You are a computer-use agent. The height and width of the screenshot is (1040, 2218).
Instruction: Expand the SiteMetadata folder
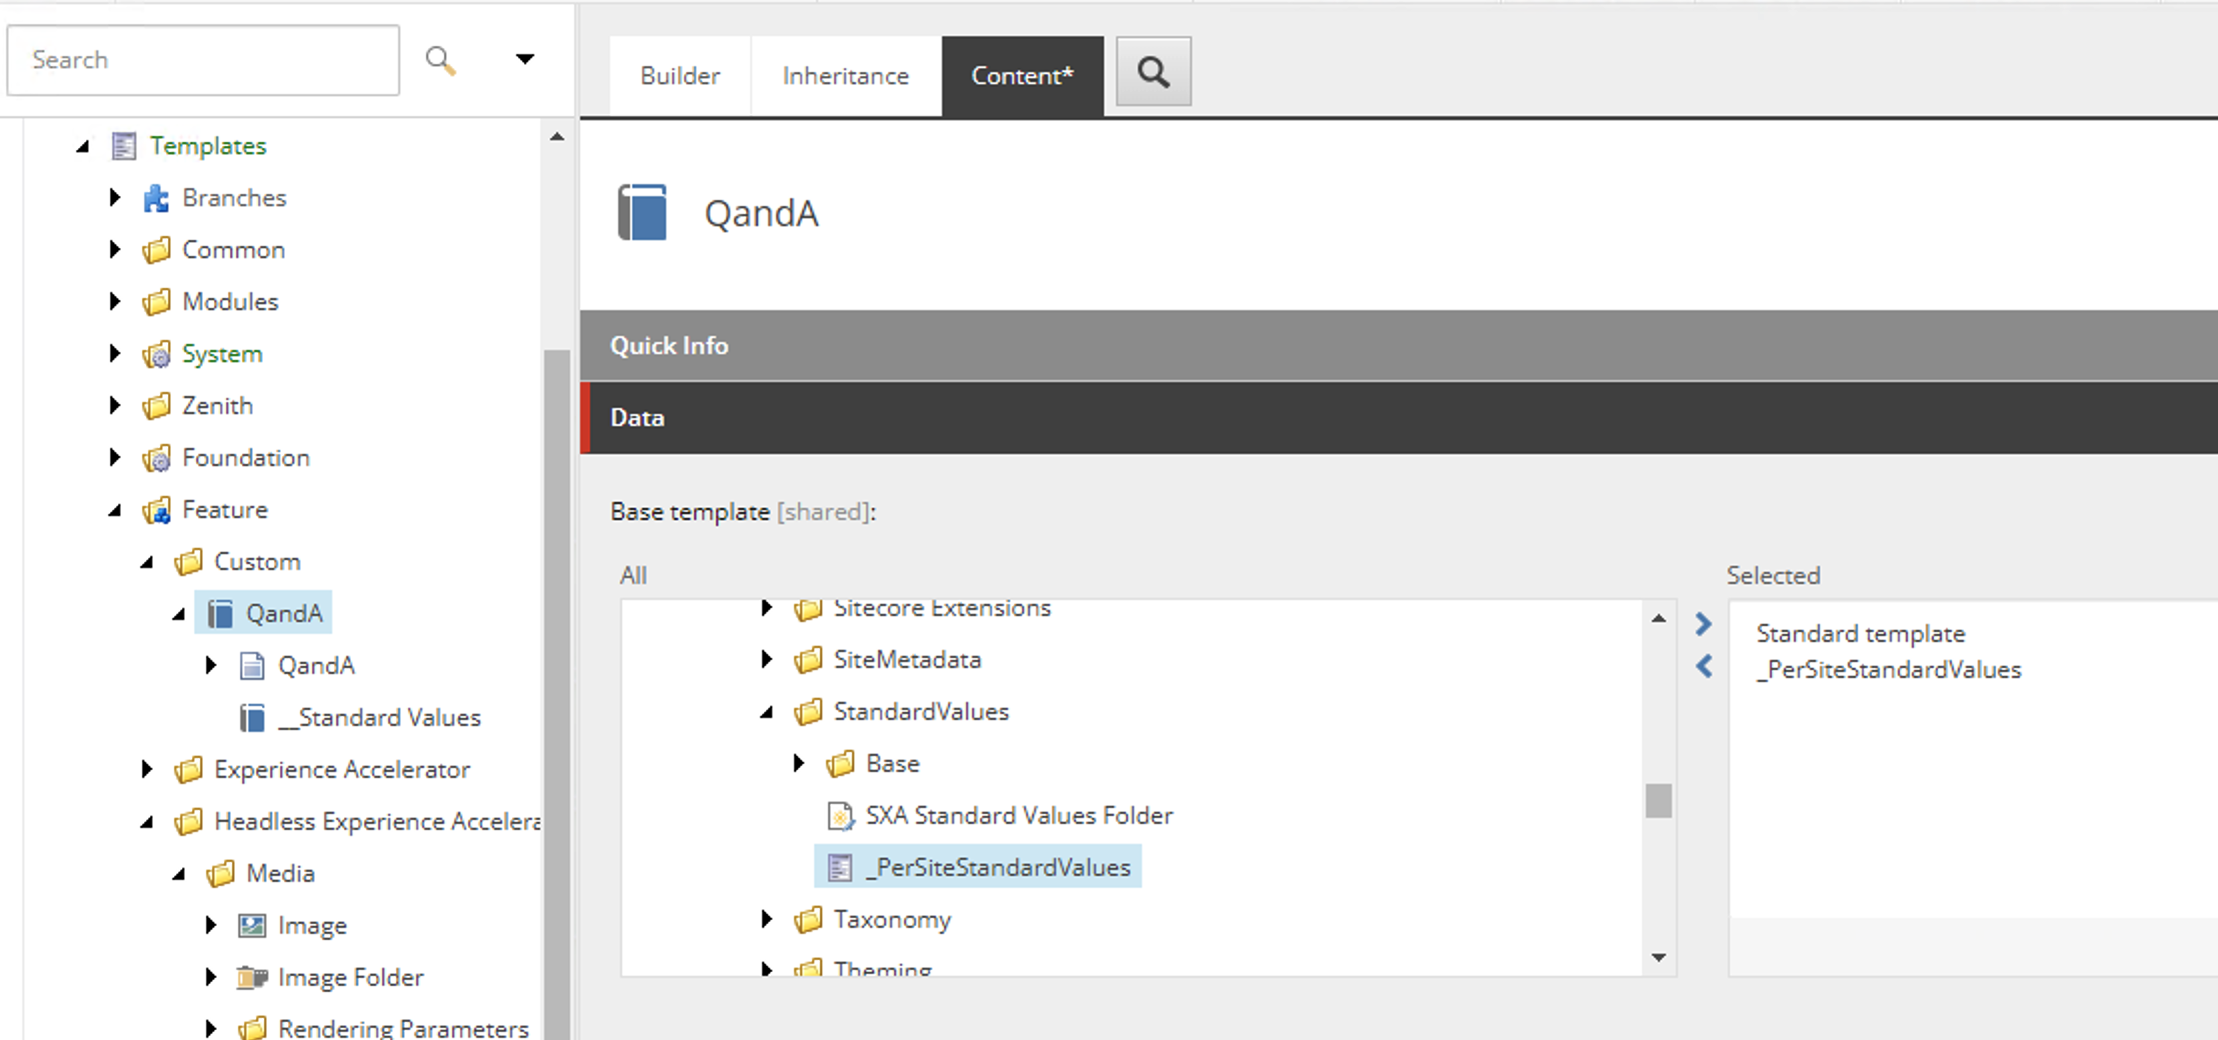click(x=767, y=659)
